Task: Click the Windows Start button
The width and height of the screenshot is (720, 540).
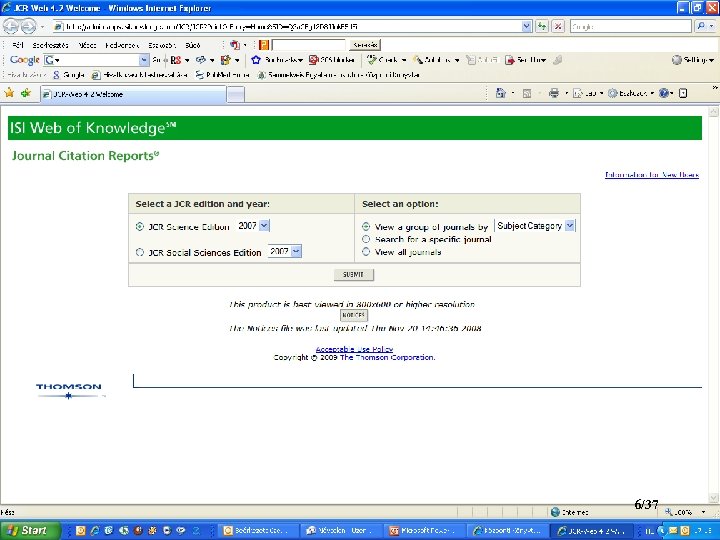Action: pyautogui.click(x=30, y=530)
